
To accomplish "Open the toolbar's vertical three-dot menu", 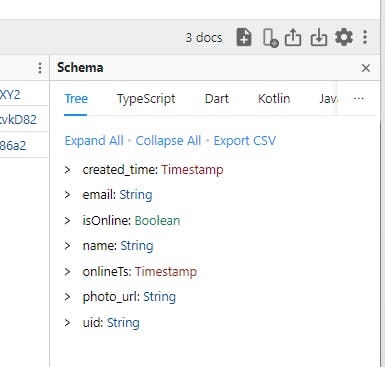I will click(x=365, y=37).
